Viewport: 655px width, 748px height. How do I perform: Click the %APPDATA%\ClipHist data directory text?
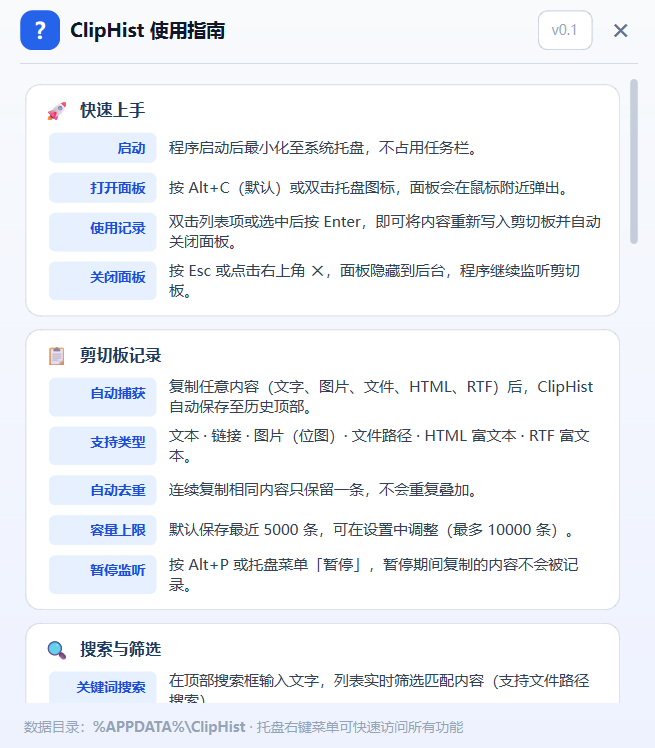click(x=169, y=727)
